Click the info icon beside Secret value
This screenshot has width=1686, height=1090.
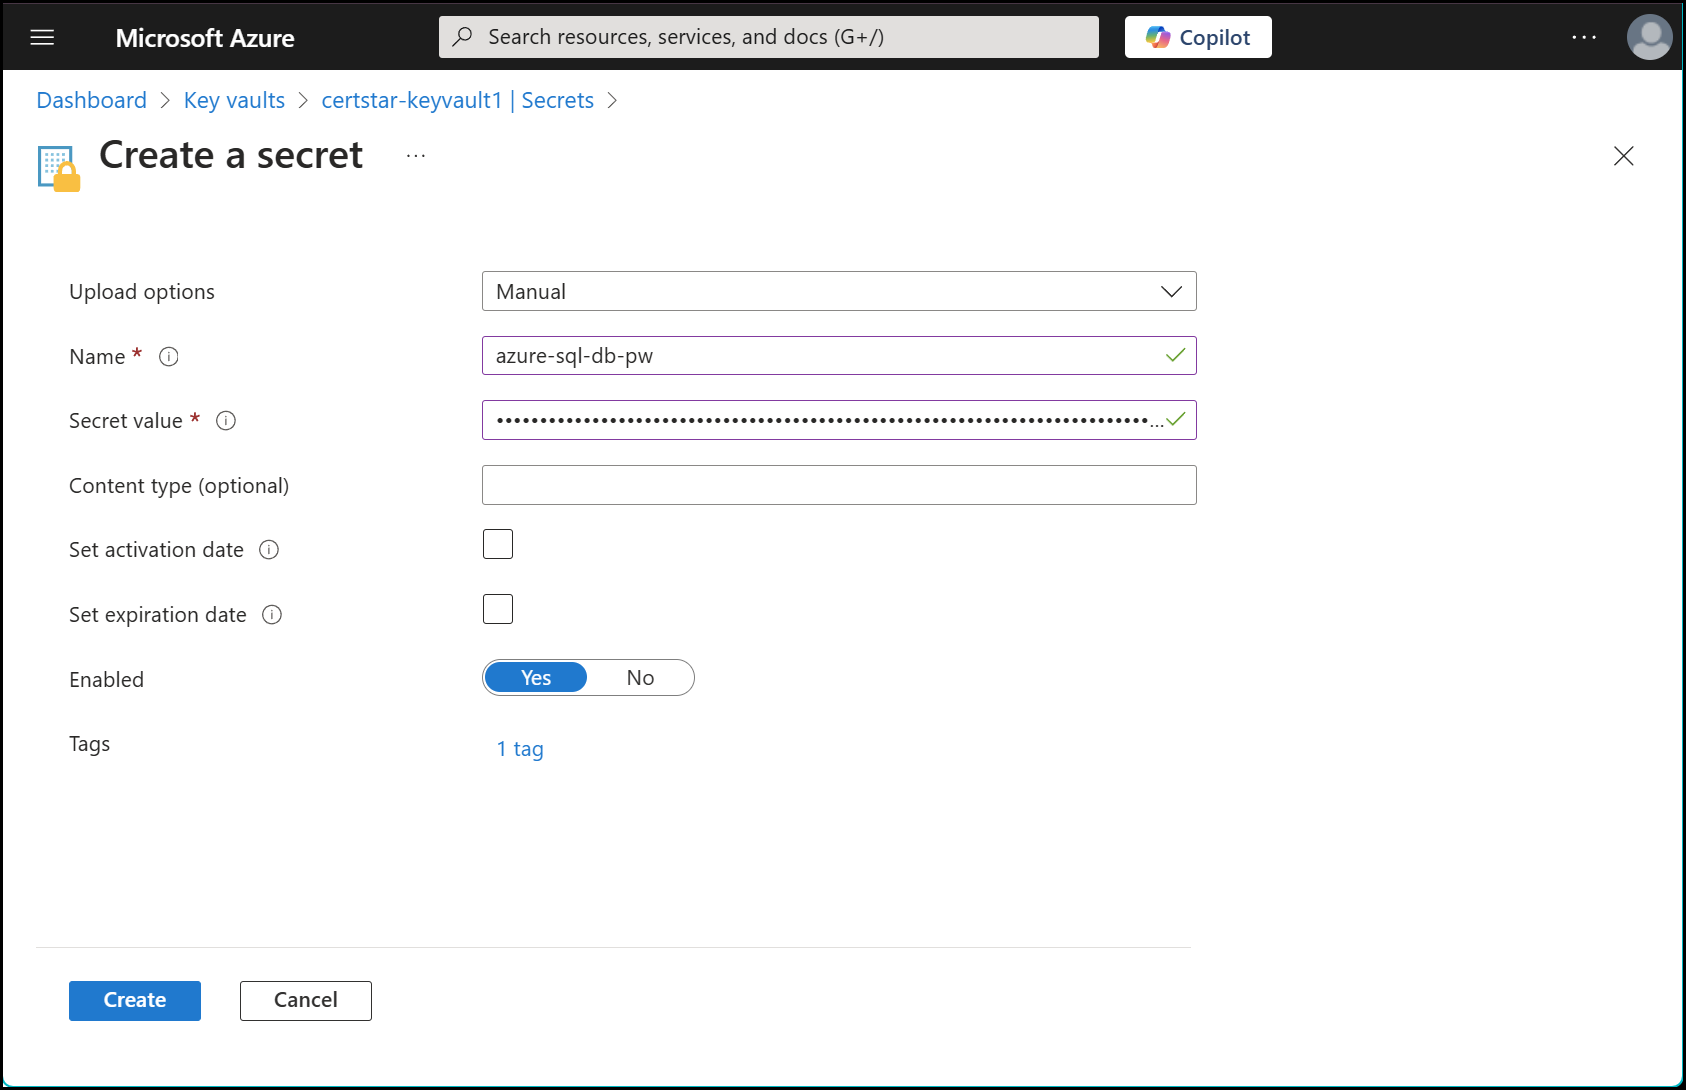tap(226, 420)
